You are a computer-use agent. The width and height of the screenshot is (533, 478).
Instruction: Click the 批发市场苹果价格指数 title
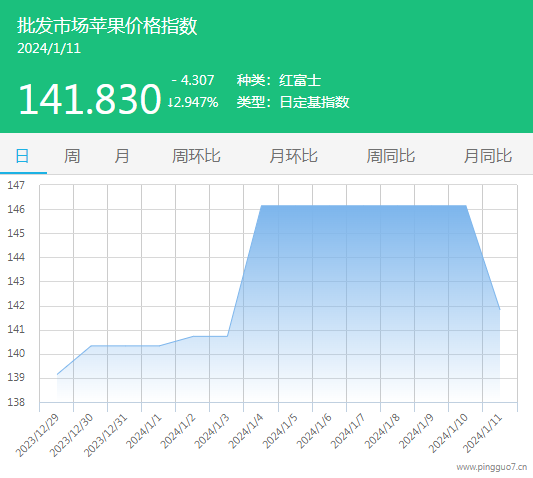click(x=107, y=25)
